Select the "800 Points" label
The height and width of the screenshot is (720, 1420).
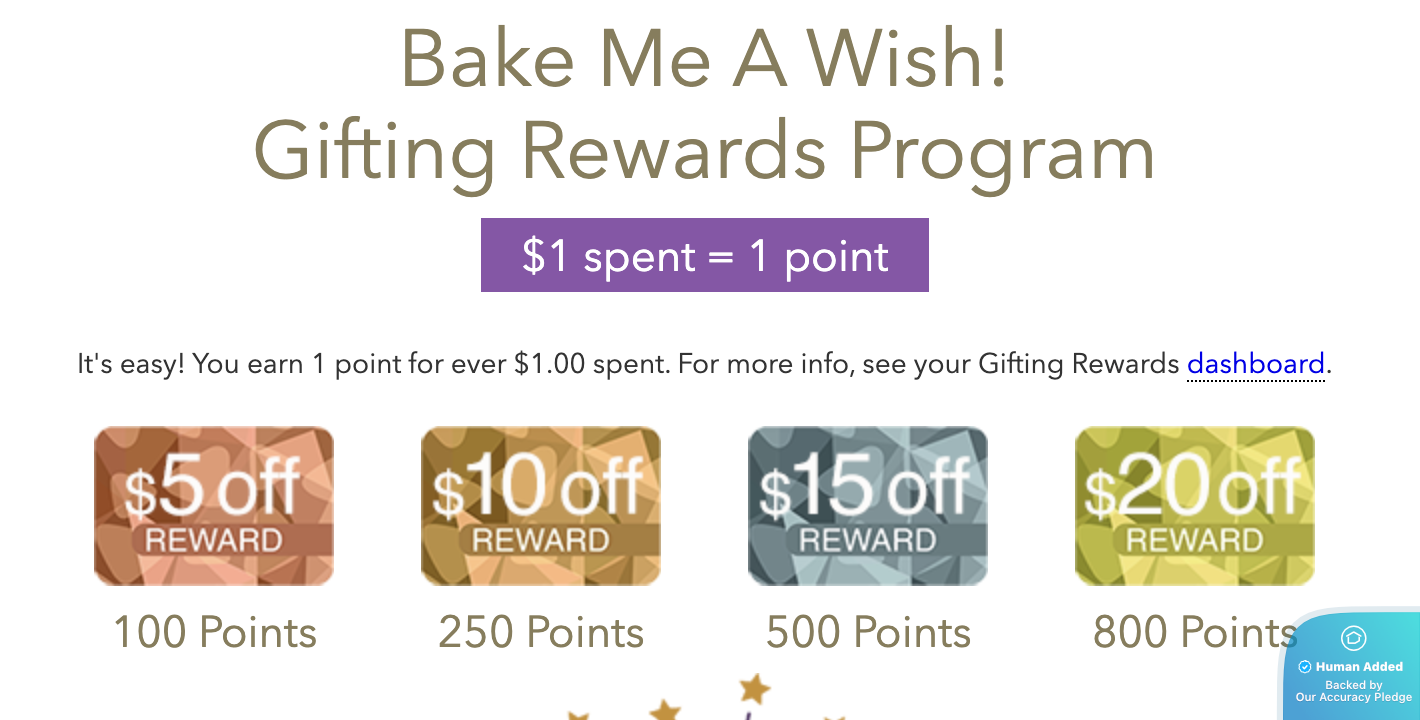click(1194, 632)
